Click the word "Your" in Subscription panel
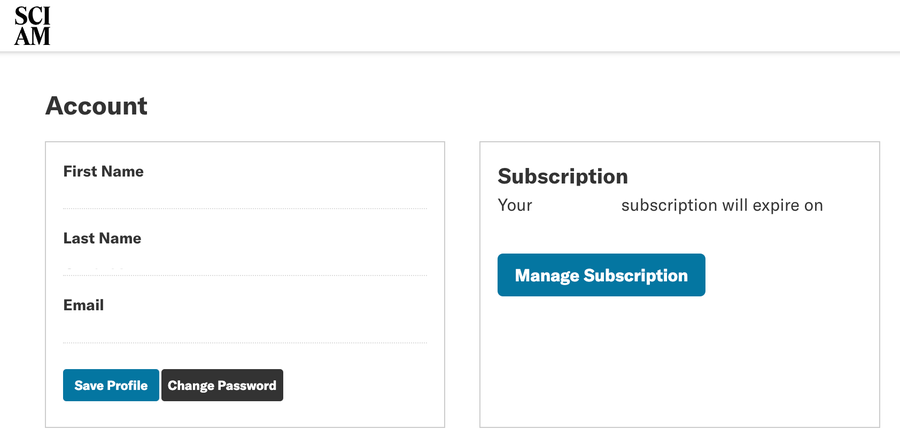The width and height of the screenshot is (900, 444). 515,206
